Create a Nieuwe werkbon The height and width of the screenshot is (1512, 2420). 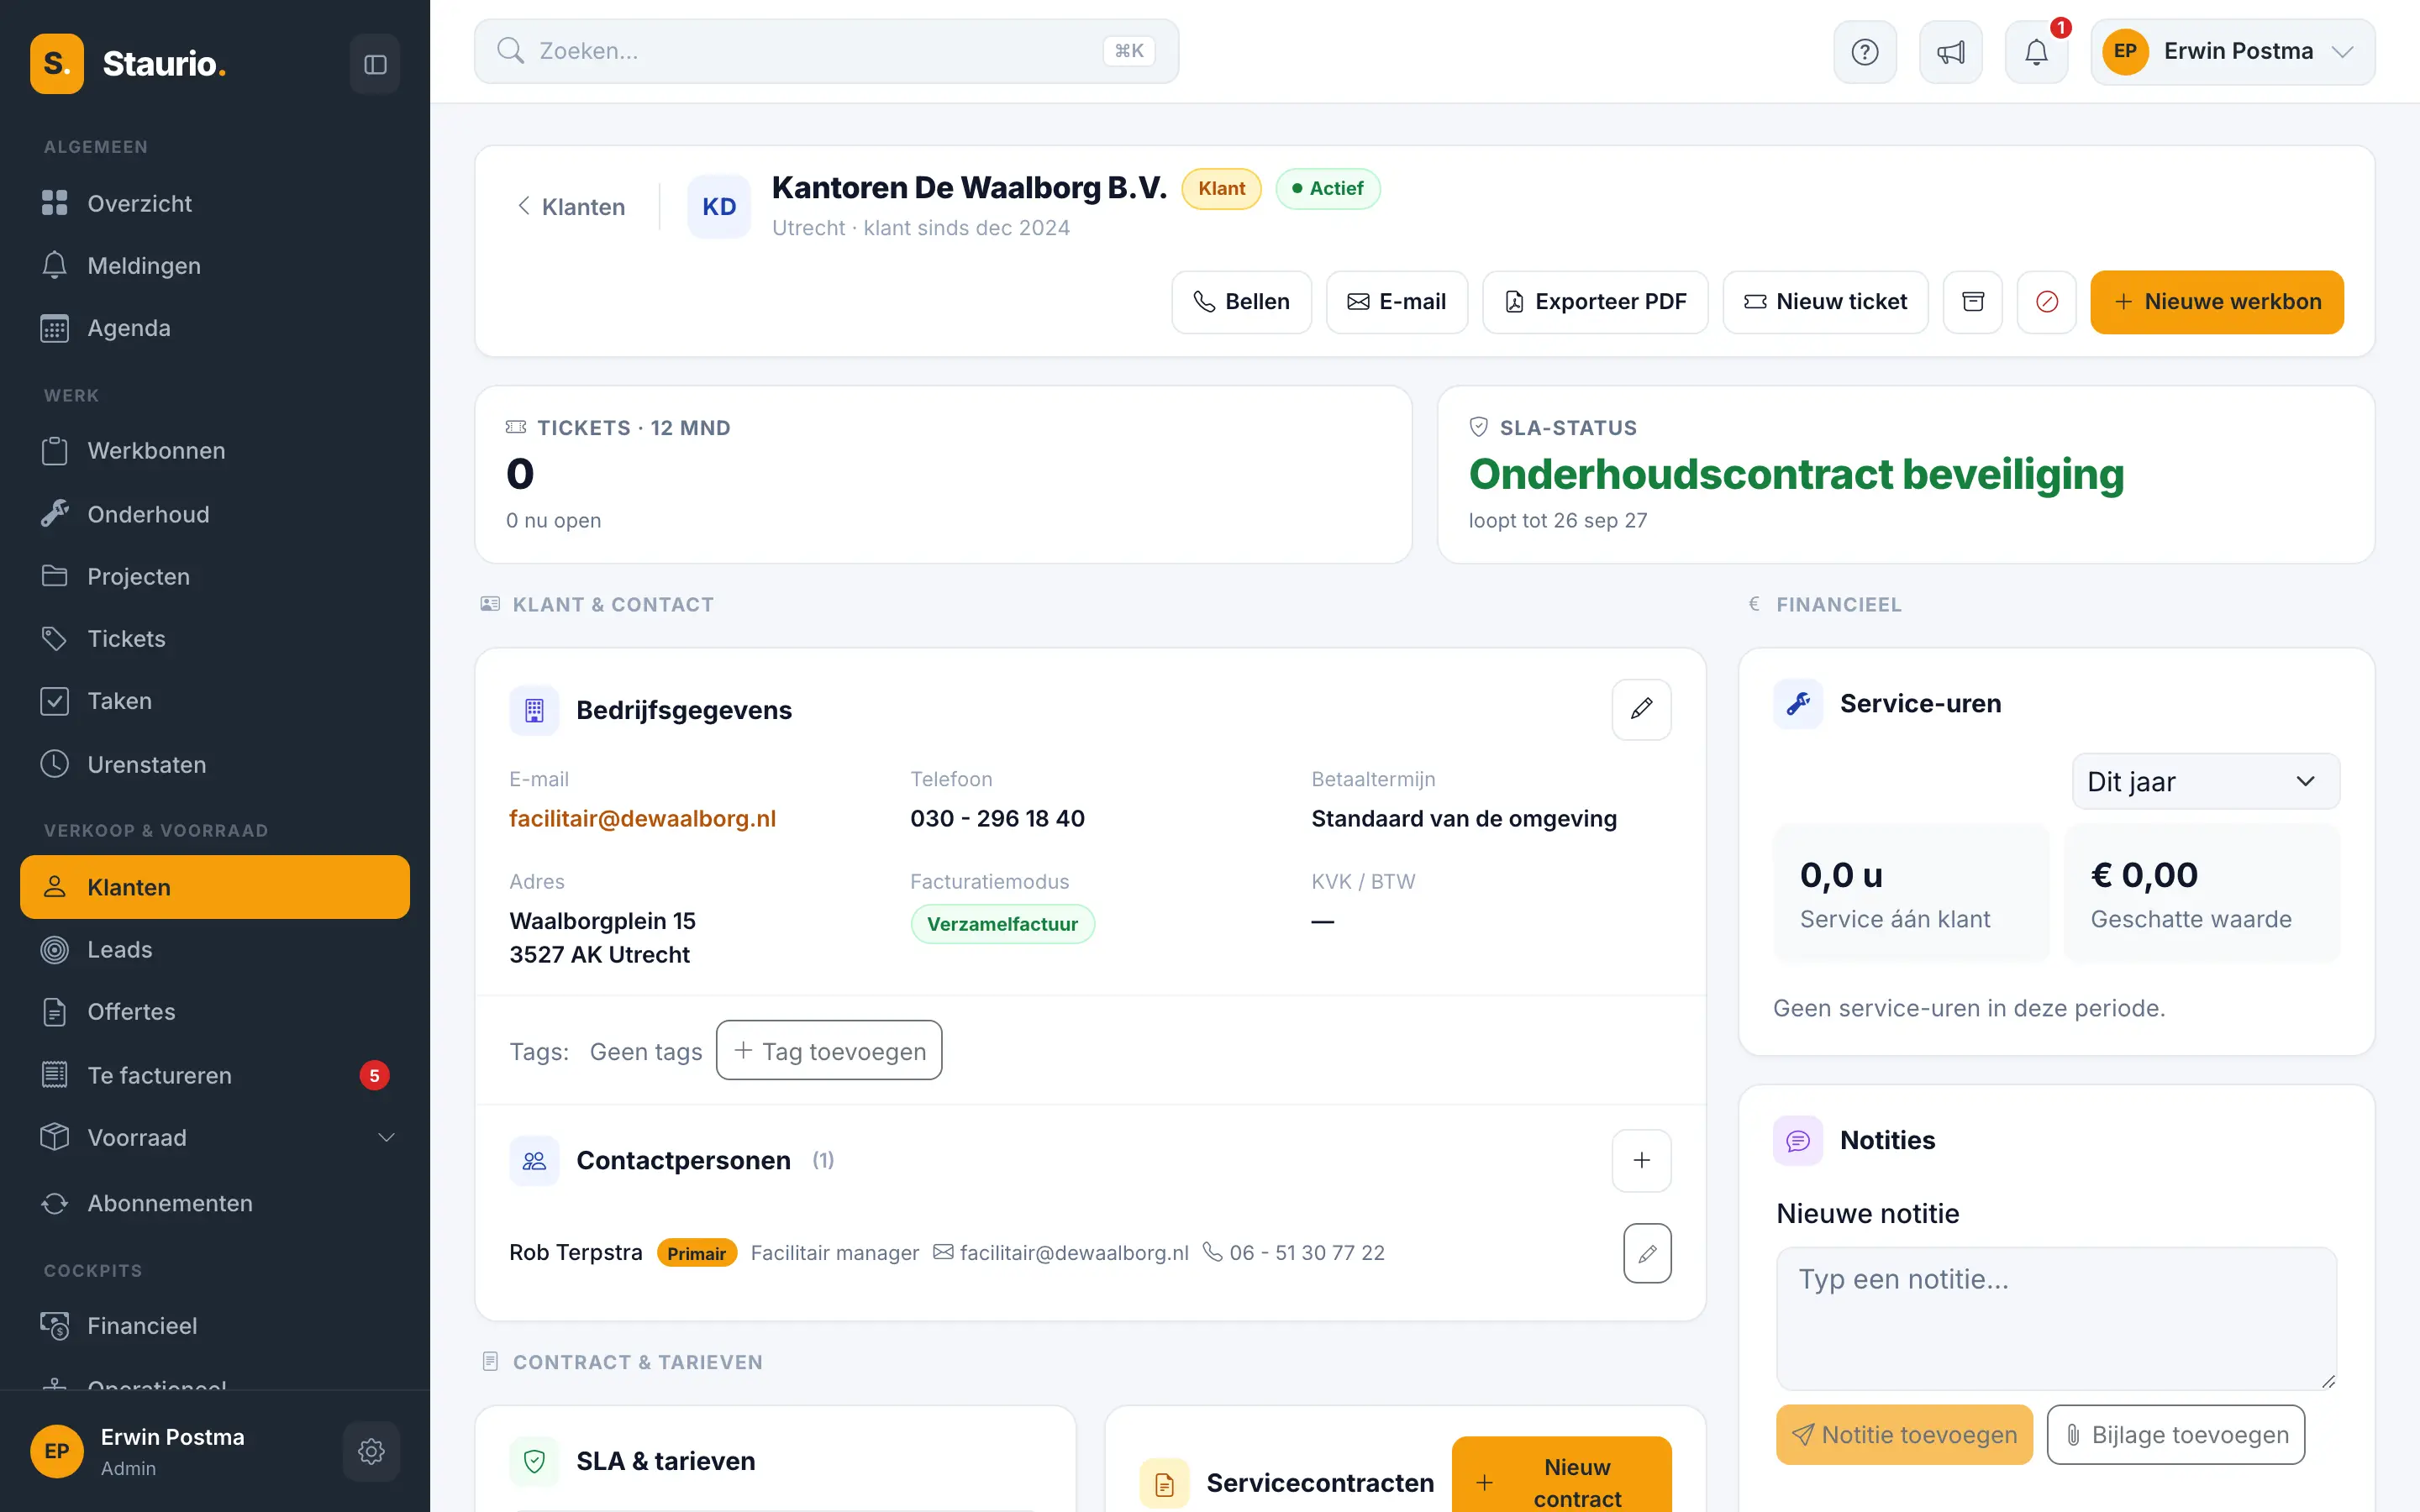tap(2216, 302)
